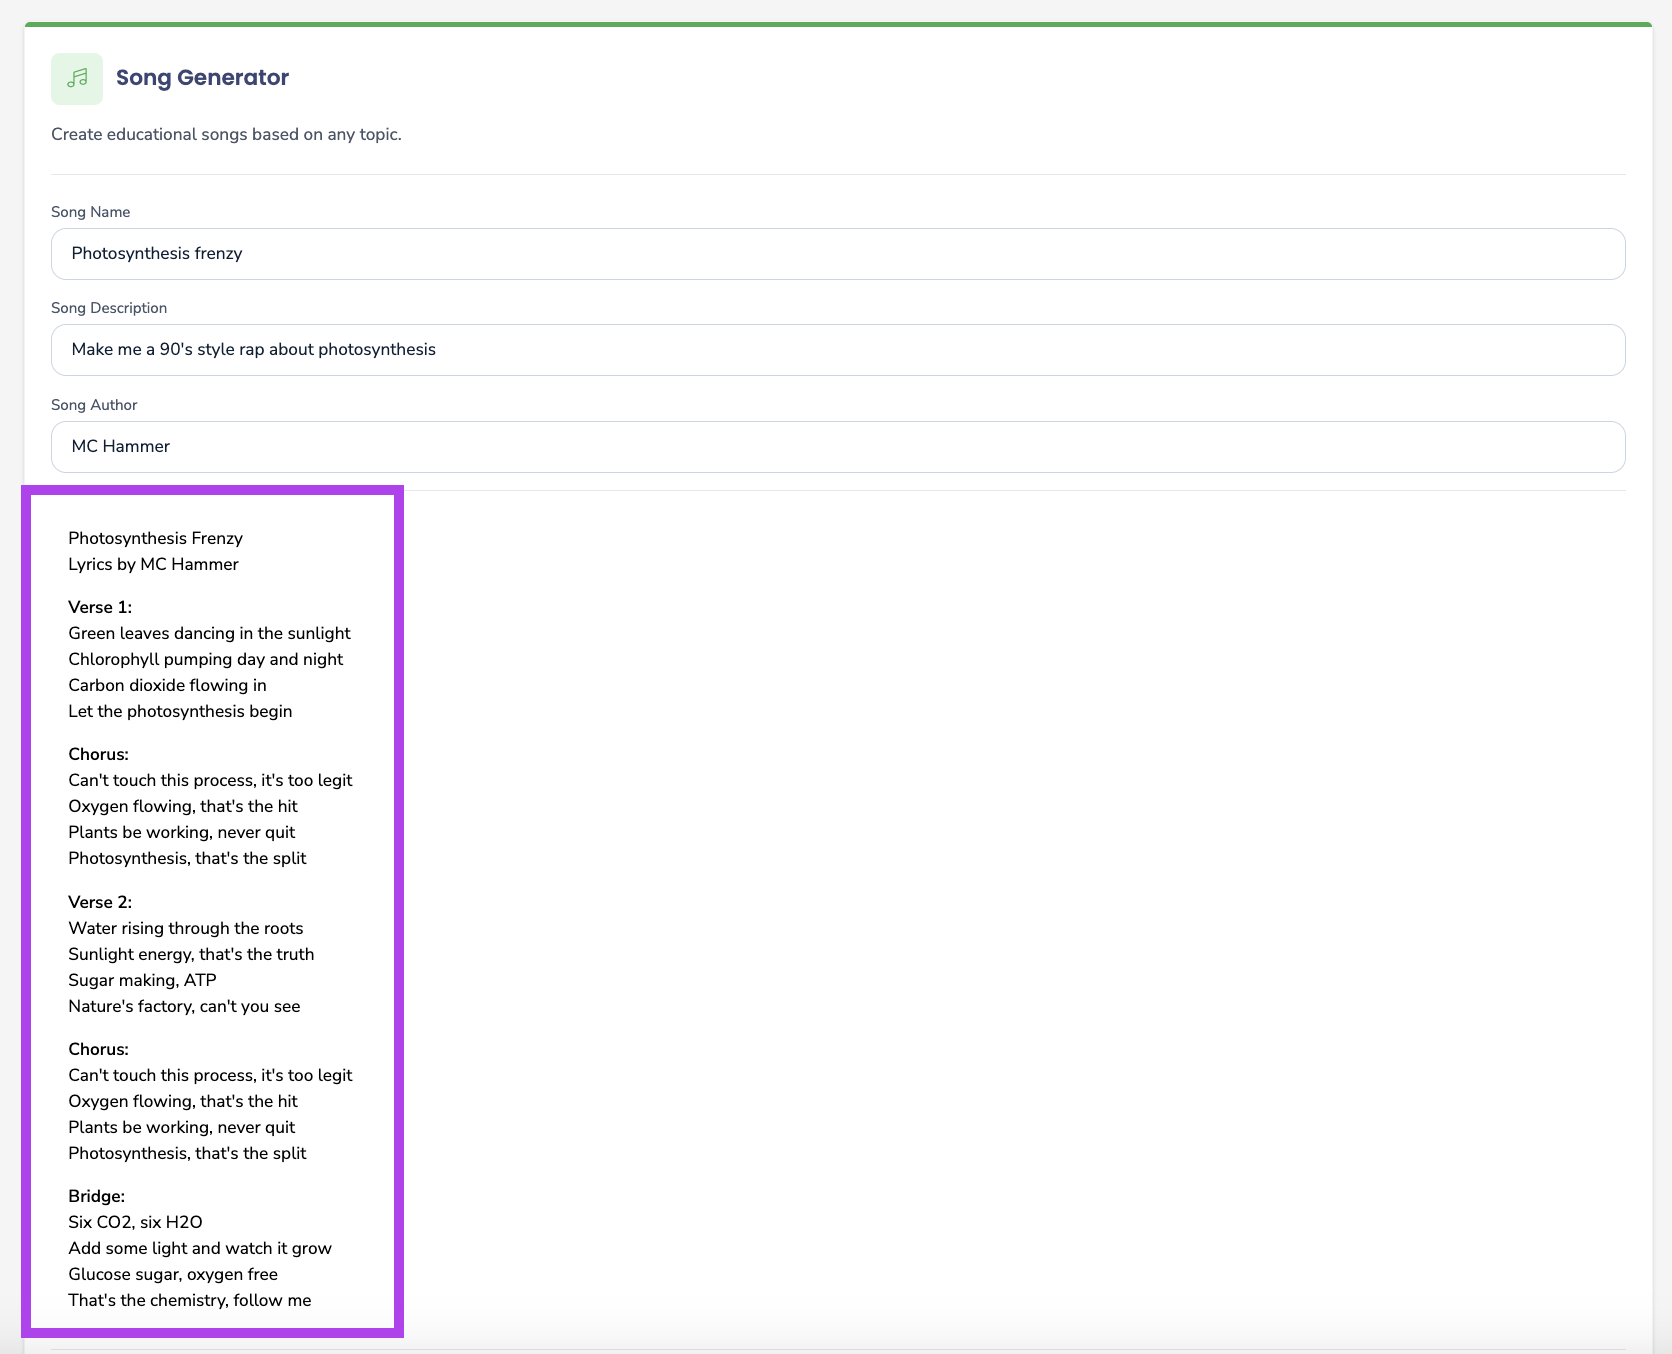Screen dimensions: 1672x1354
Task: Click the 'Water rising through the roots' line
Action: pyautogui.click(x=185, y=928)
